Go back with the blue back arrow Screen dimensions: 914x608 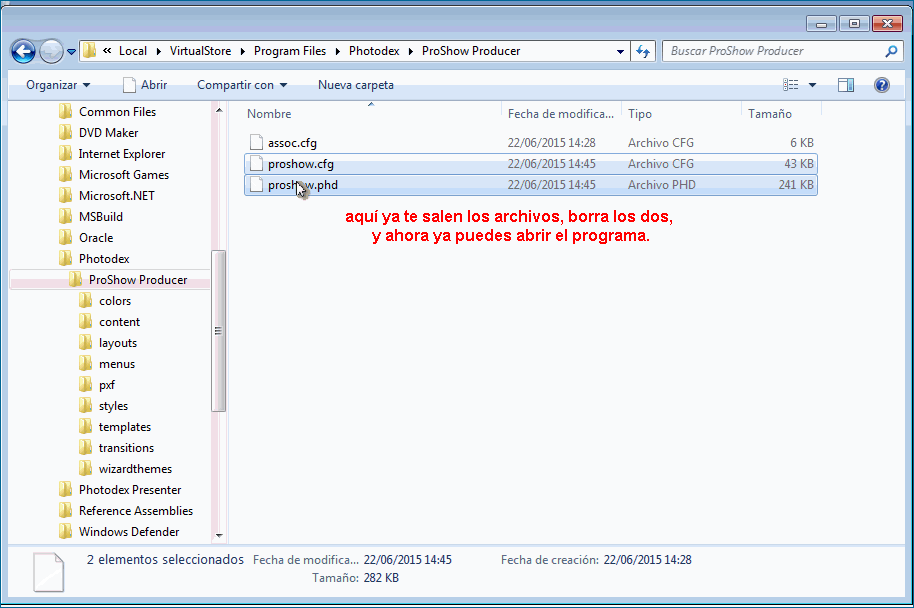[23, 51]
